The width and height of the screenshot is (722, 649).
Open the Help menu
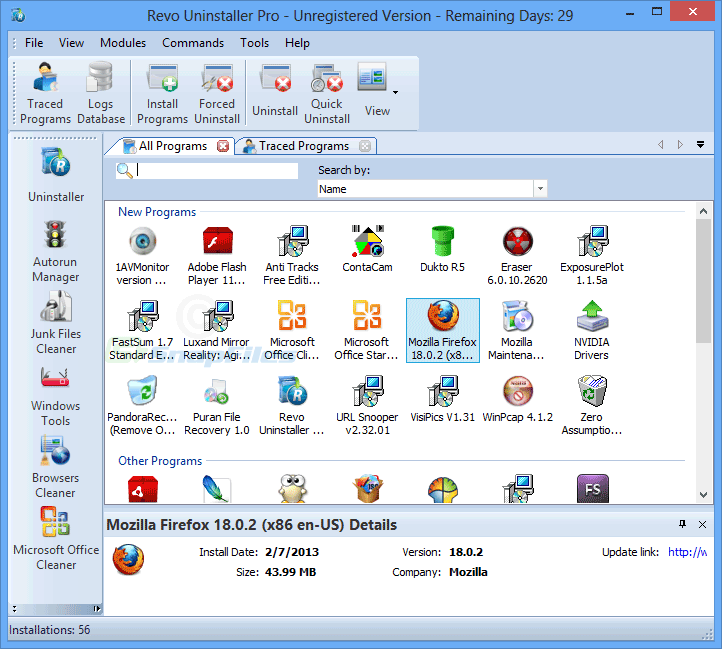point(297,43)
